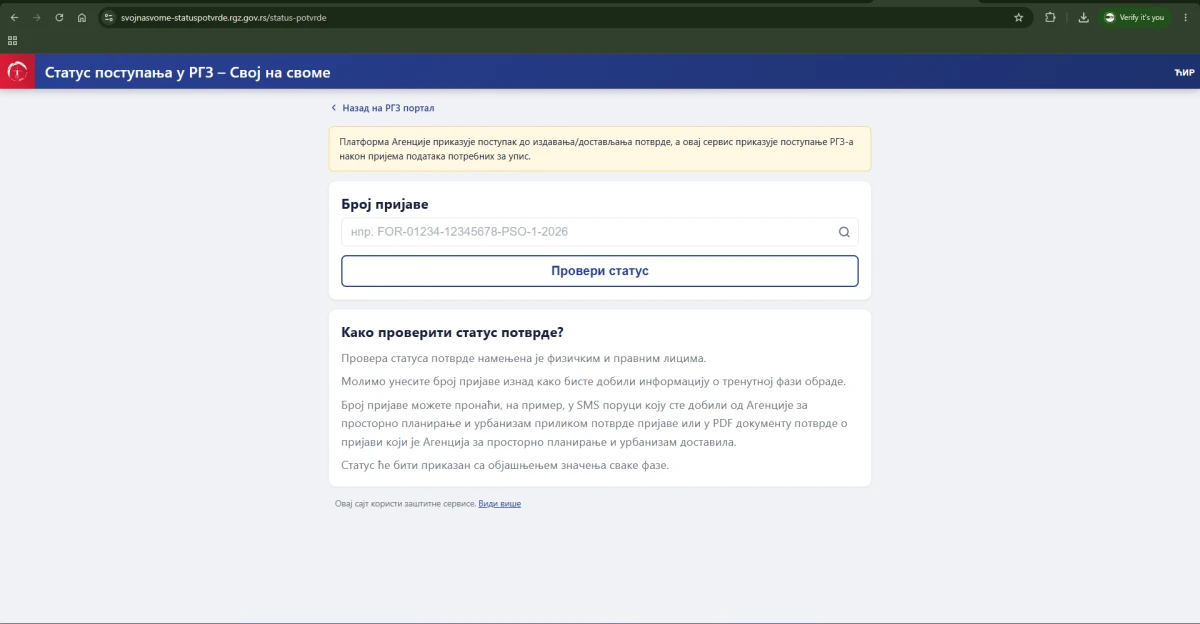1200x624 pixels.
Task: Follow the Назад на РГЗ портал link
Action: point(383,108)
